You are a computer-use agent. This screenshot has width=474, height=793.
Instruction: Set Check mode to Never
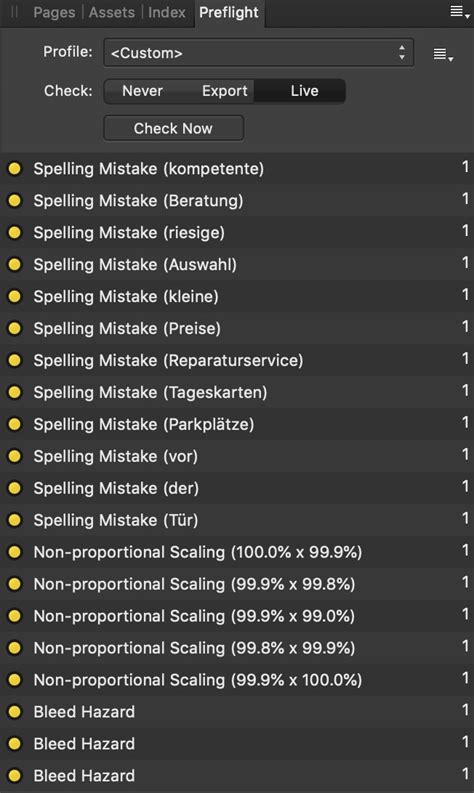click(142, 91)
